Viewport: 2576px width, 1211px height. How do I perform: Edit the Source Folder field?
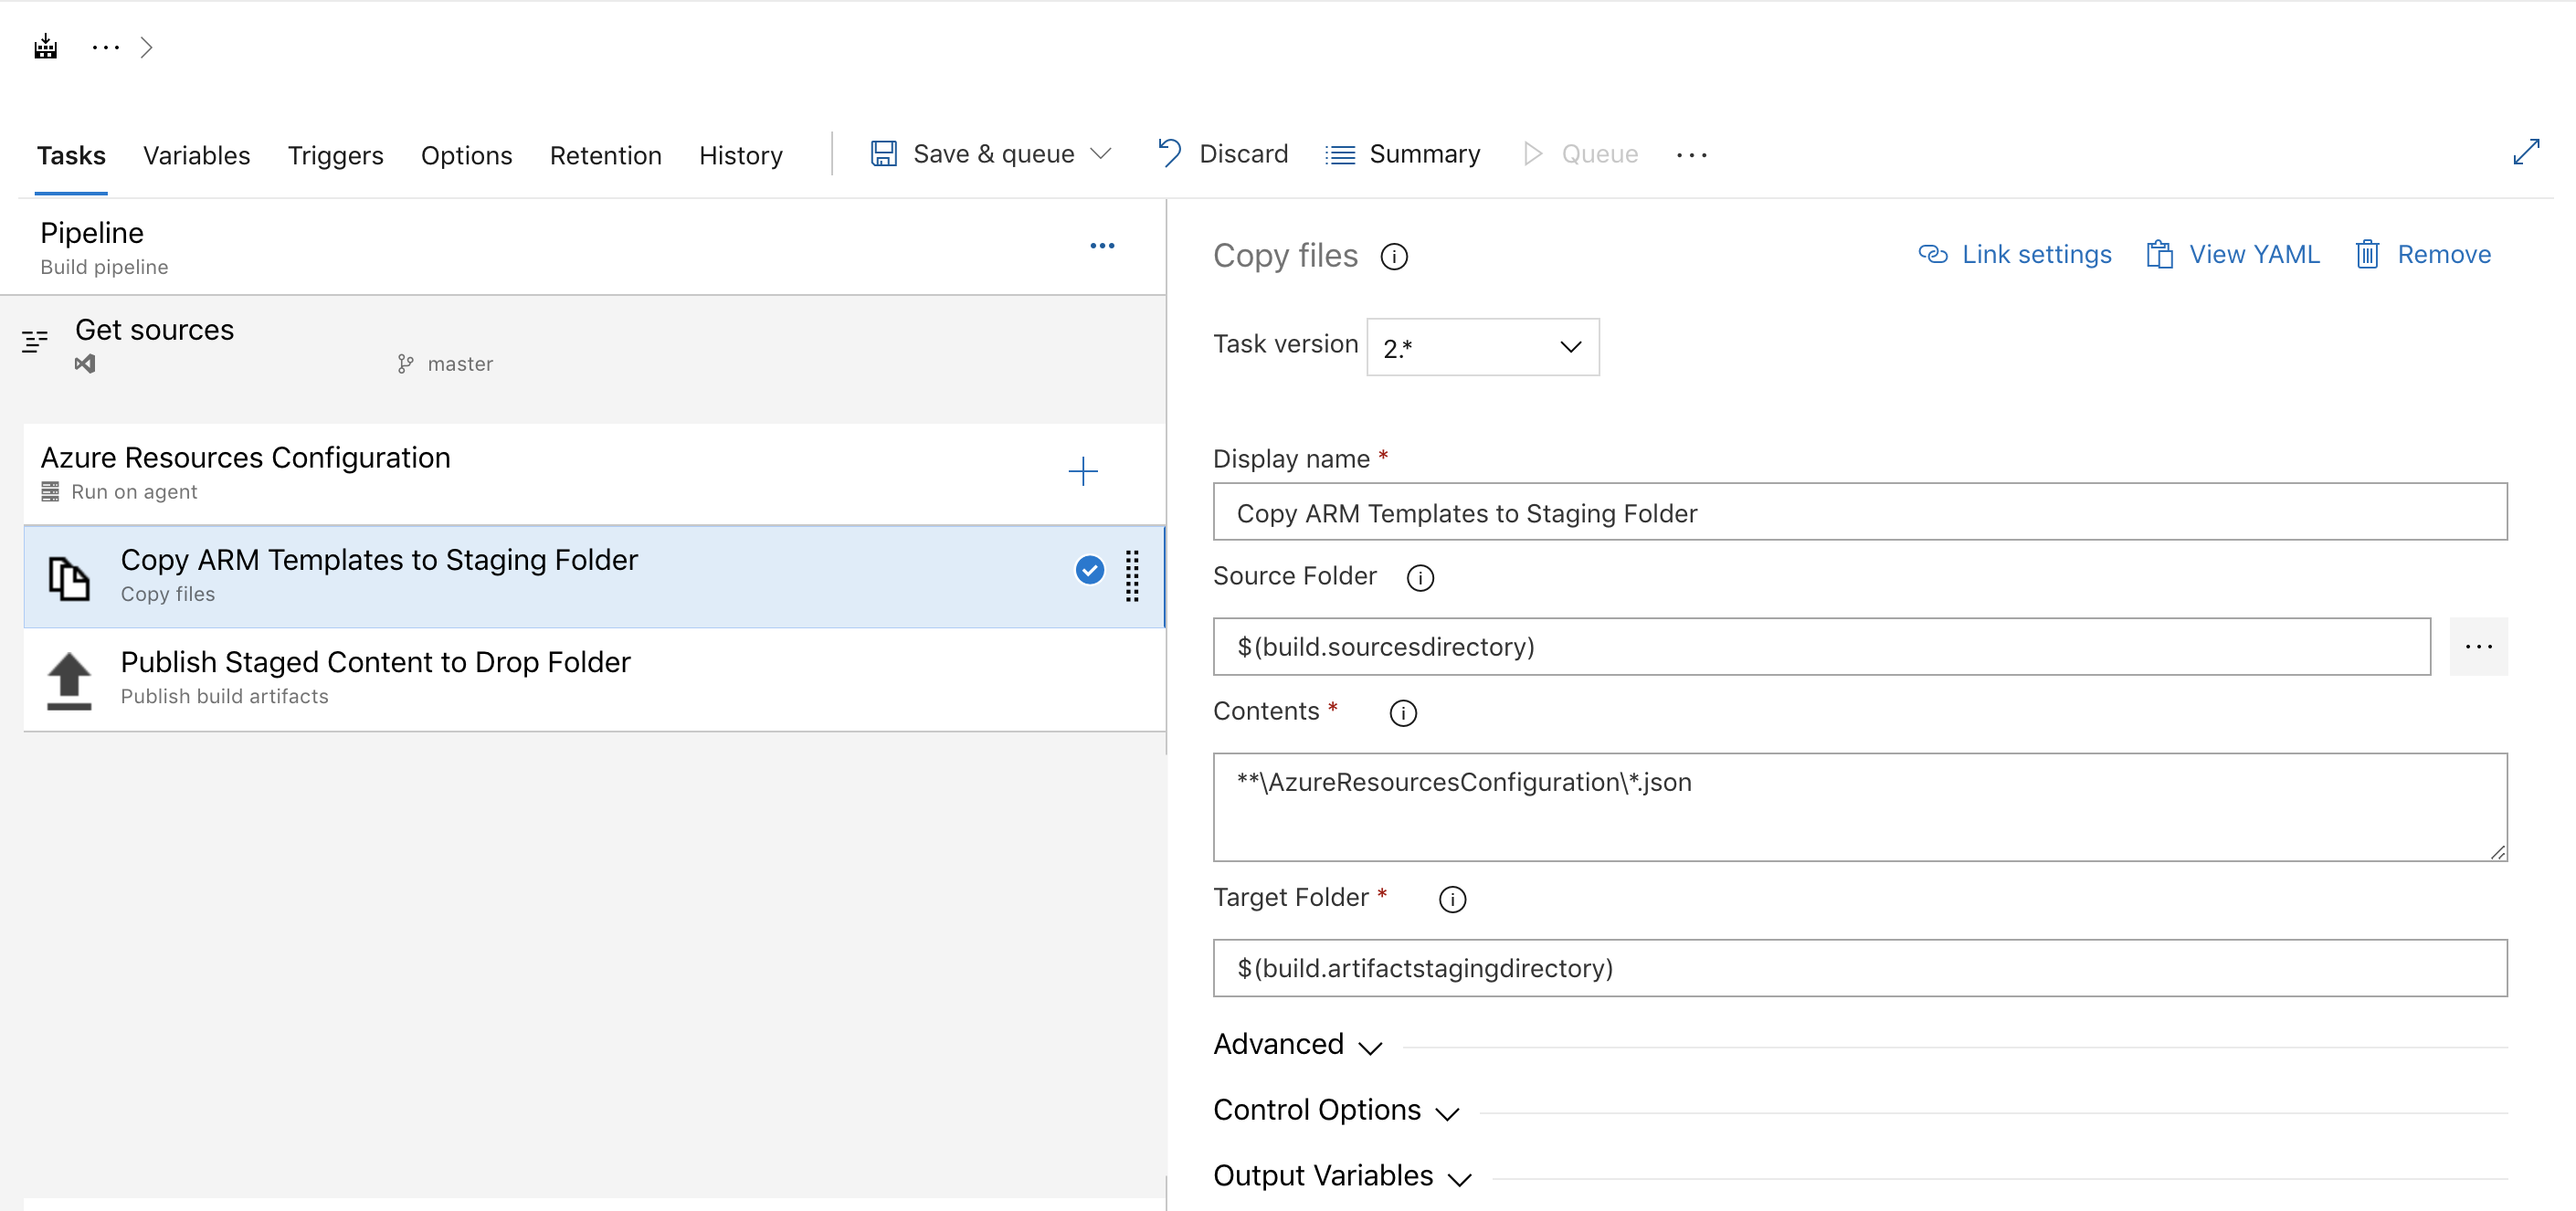(1821, 646)
